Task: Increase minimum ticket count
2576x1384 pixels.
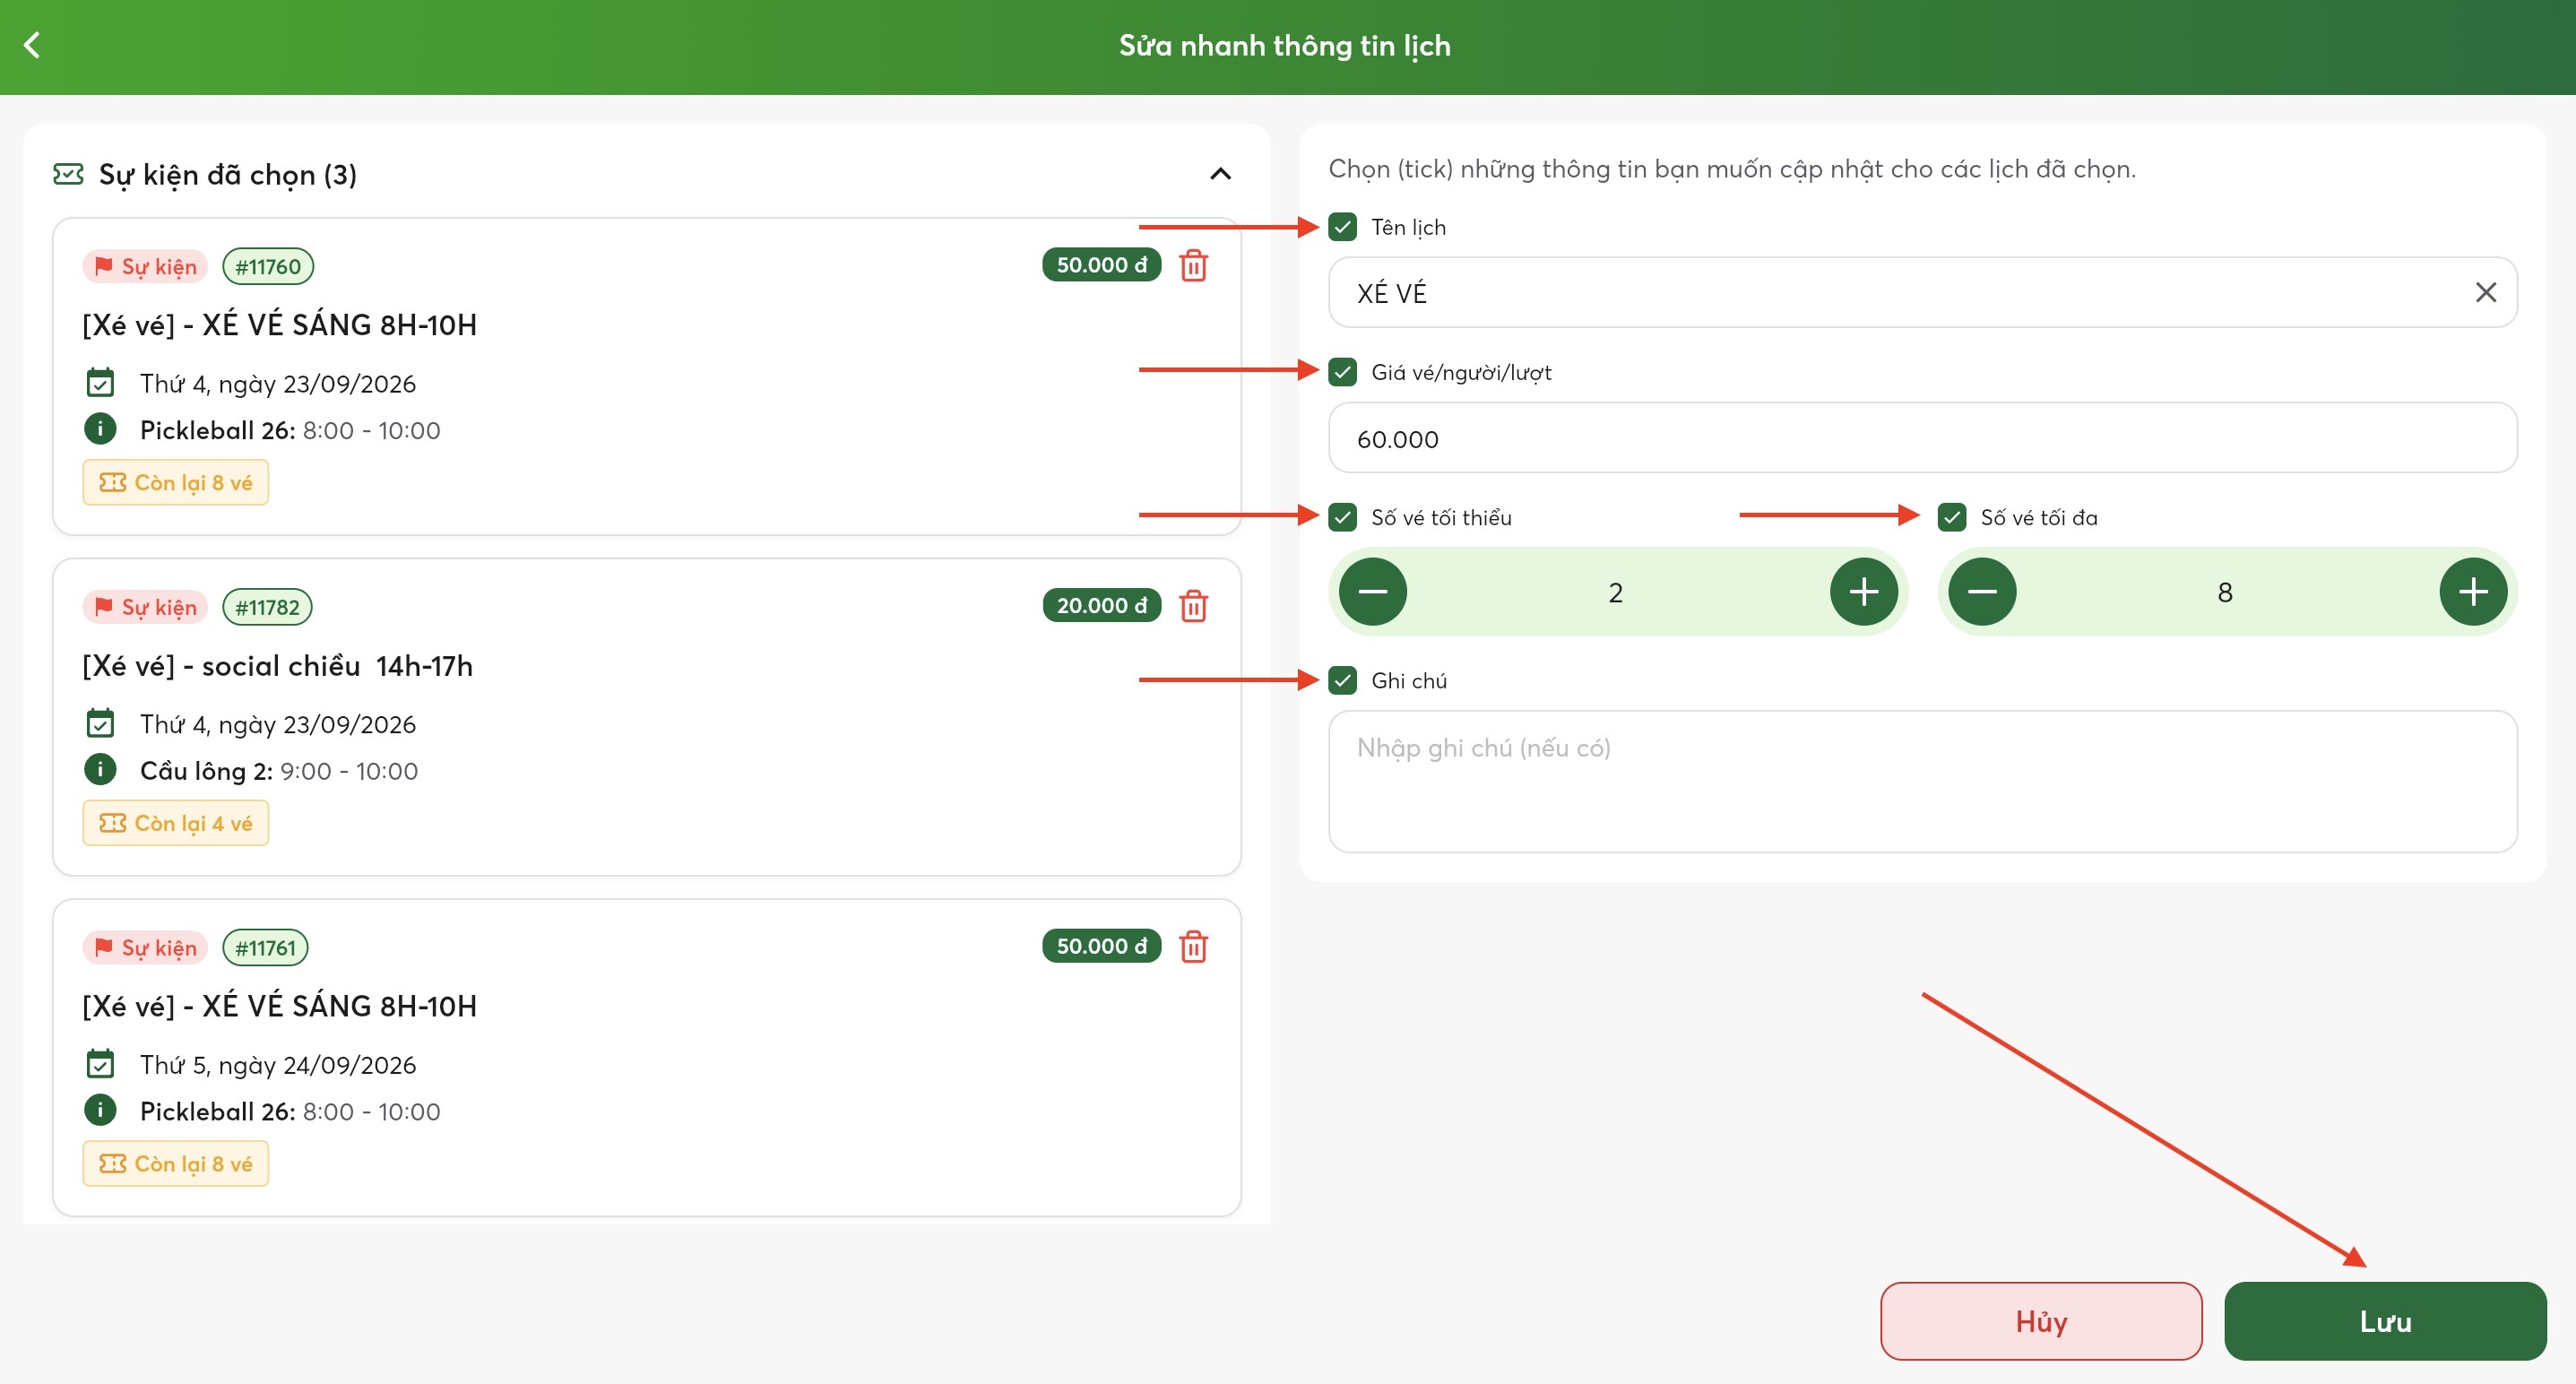Action: tap(1863, 592)
